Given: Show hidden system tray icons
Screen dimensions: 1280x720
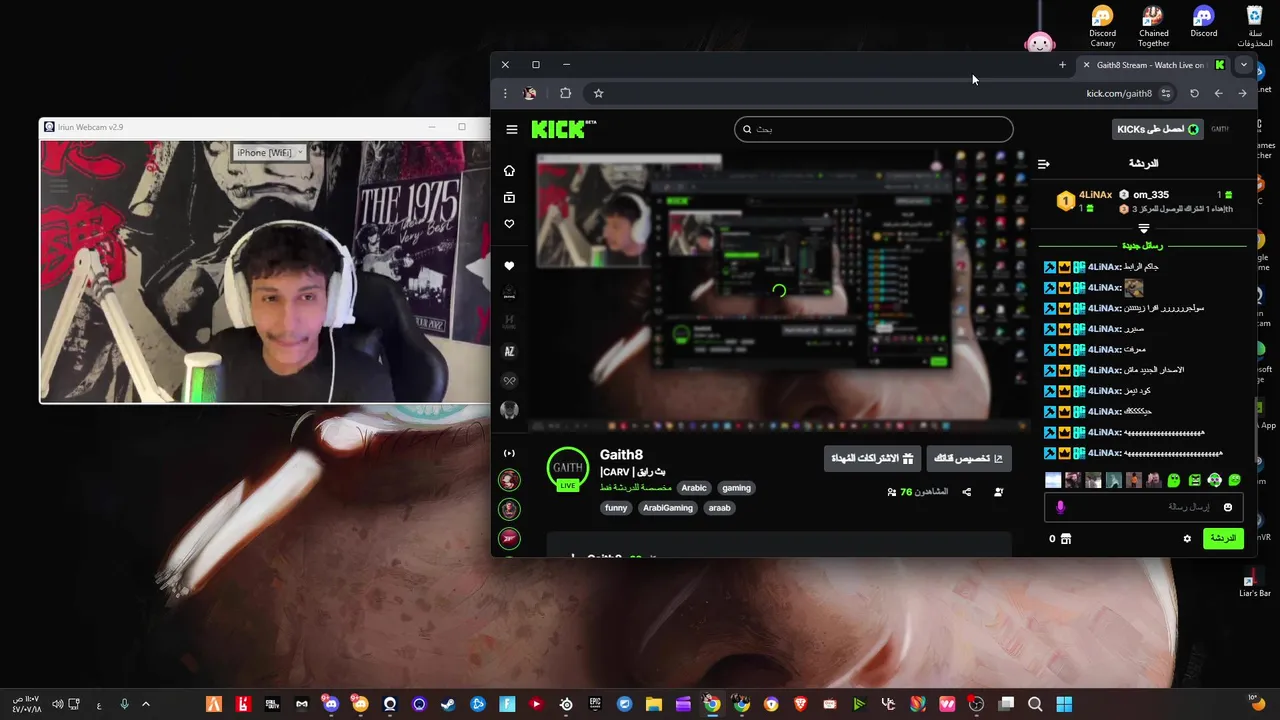Looking at the screenshot, I should coord(146,704).
